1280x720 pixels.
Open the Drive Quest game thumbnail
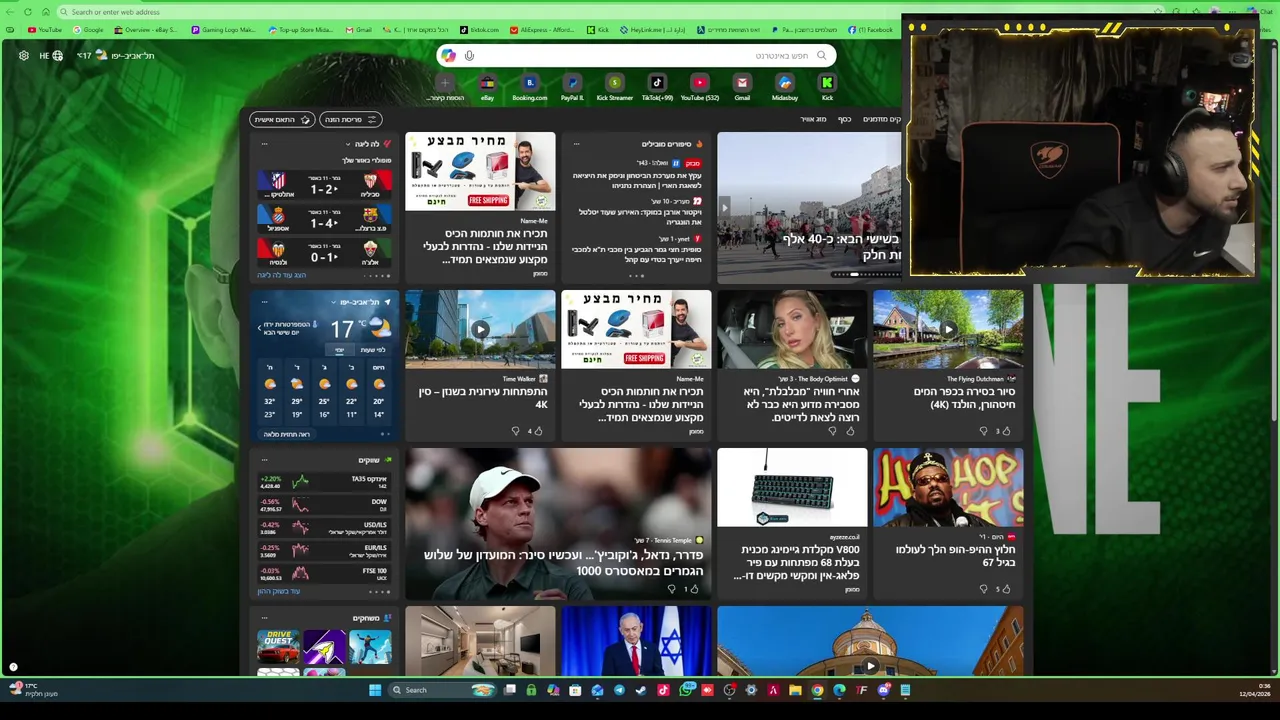(x=278, y=647)
